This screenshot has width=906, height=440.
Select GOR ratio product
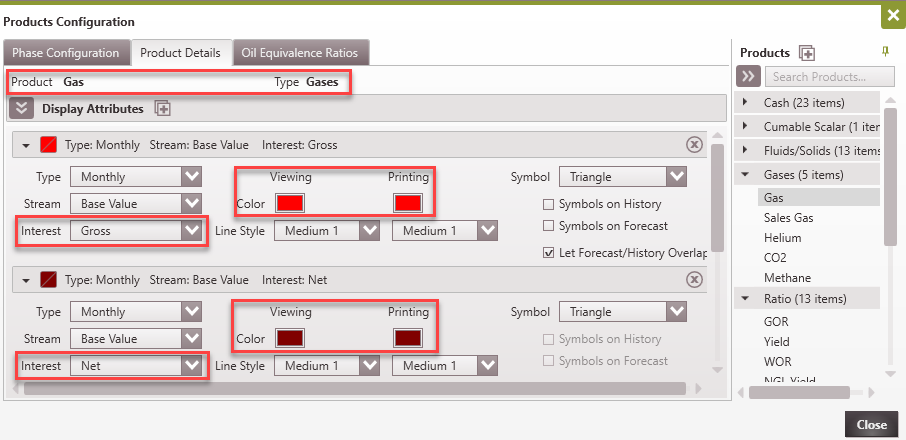pos(776,322)
